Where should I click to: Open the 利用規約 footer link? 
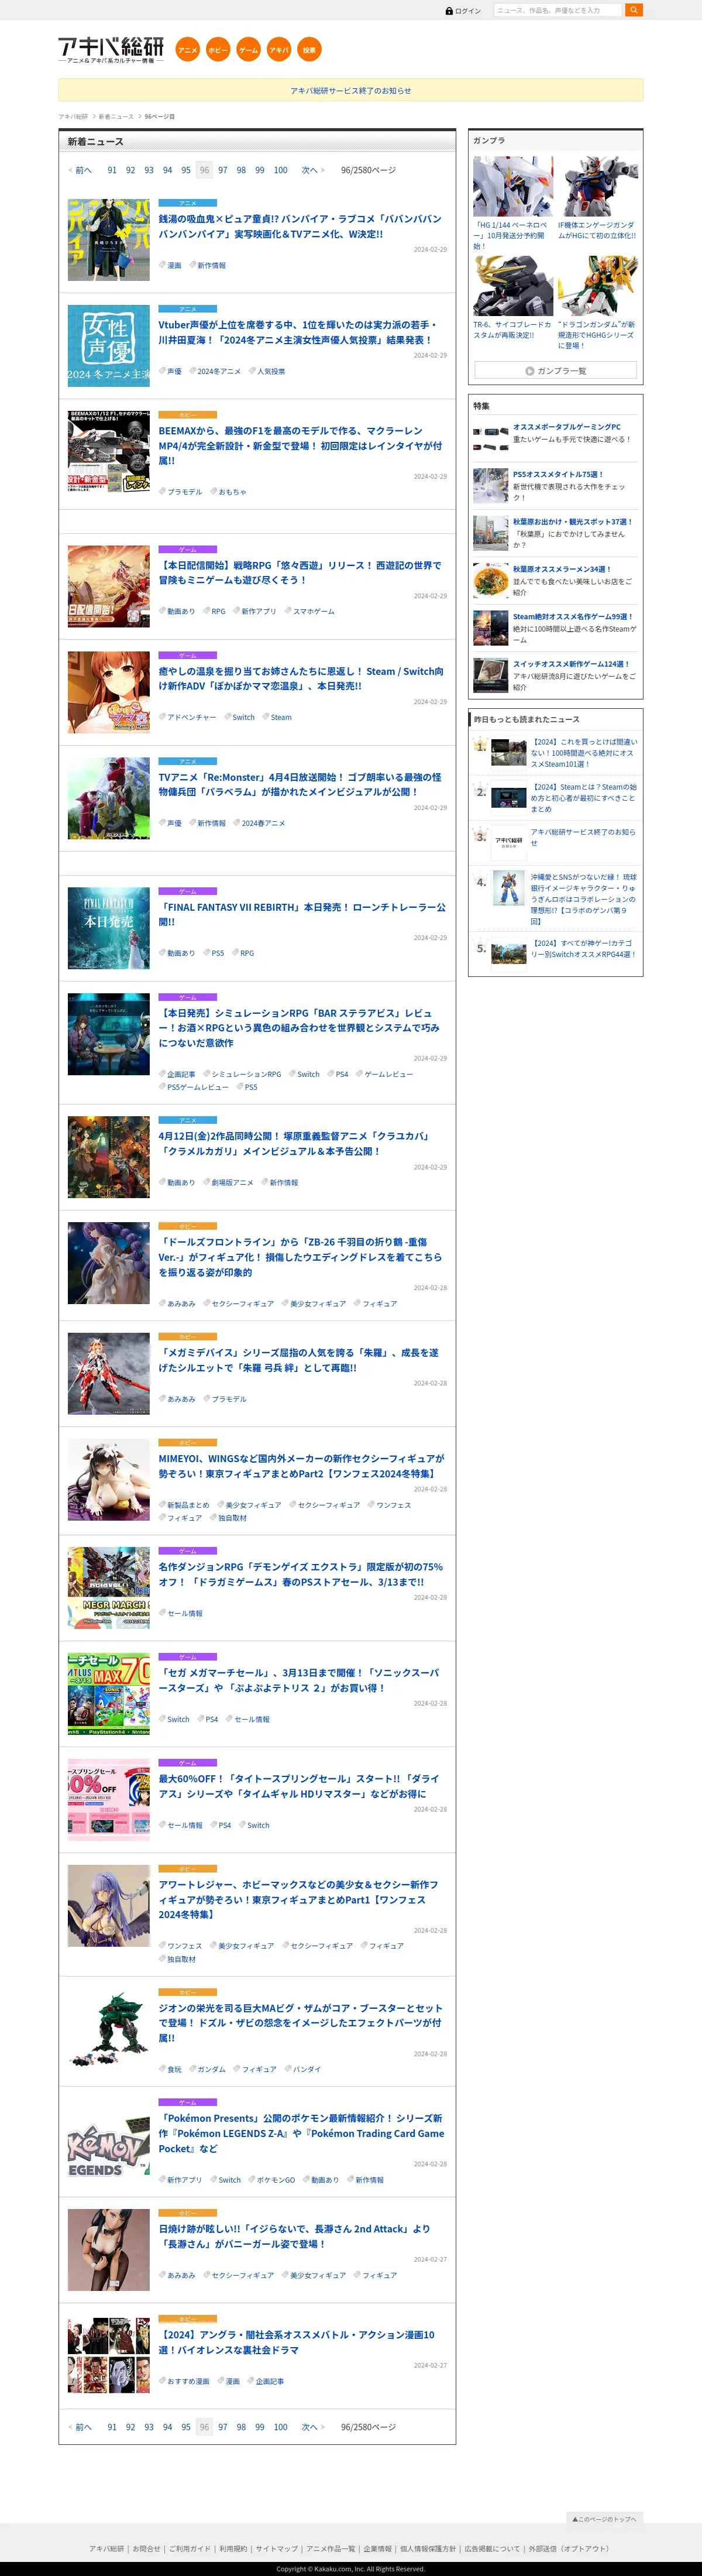click(x=233, y=2548)
